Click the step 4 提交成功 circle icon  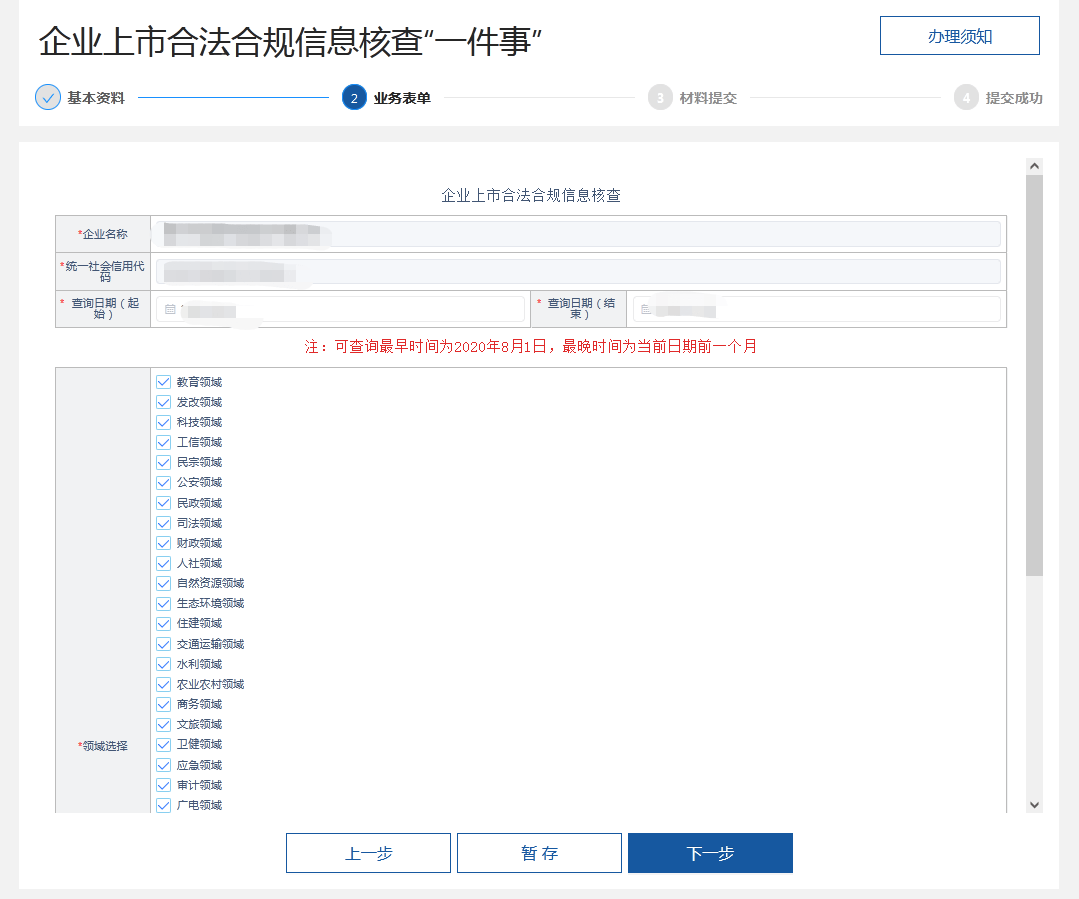click(966, 98)
